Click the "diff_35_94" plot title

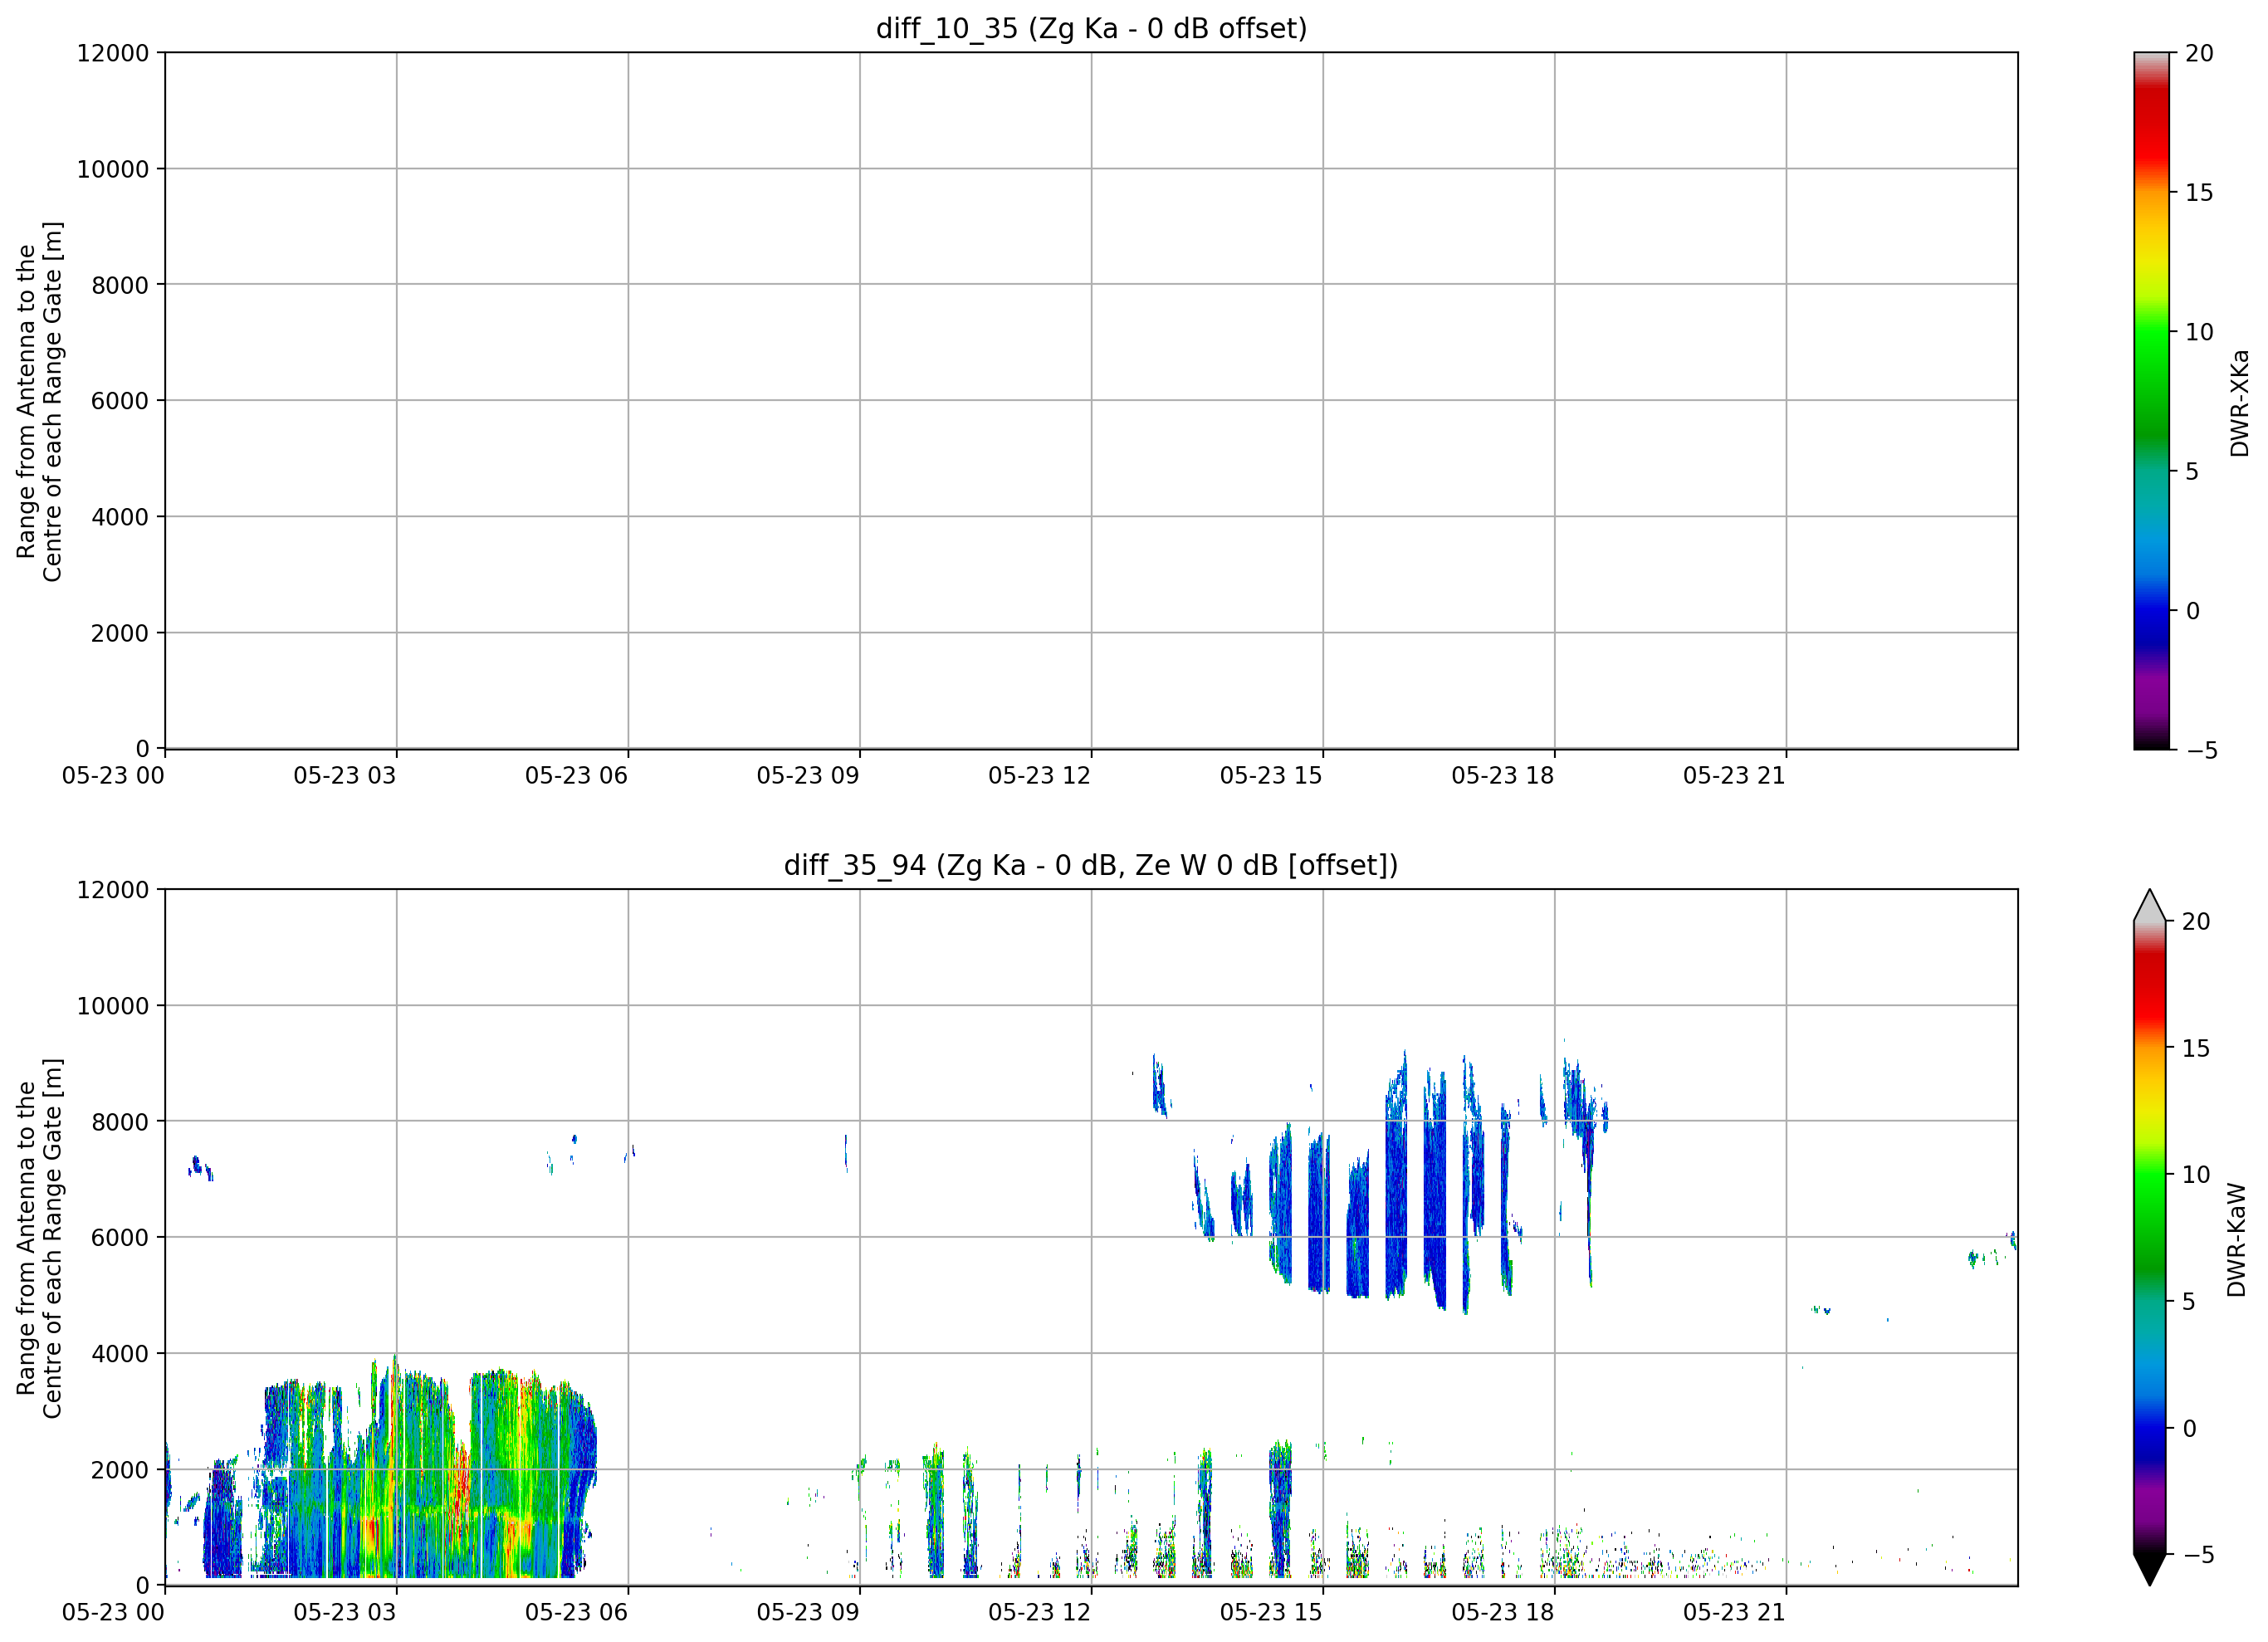(x=1091, y=865)
